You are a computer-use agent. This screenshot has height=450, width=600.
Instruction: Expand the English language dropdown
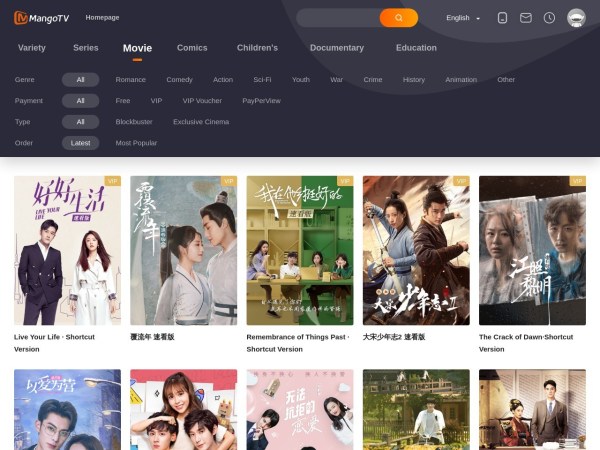pyautogui.click(x=462, y=18)
